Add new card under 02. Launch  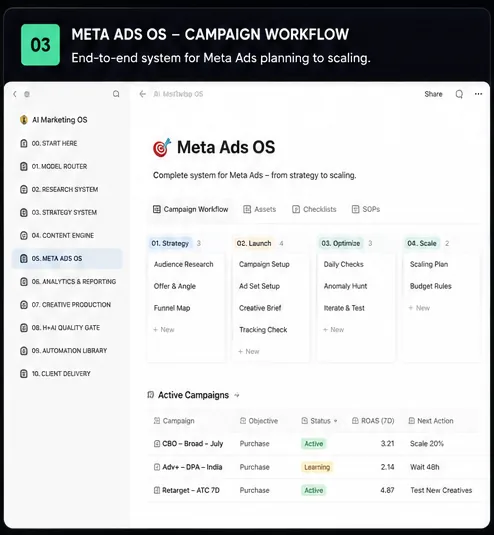[x=249, y=351]
